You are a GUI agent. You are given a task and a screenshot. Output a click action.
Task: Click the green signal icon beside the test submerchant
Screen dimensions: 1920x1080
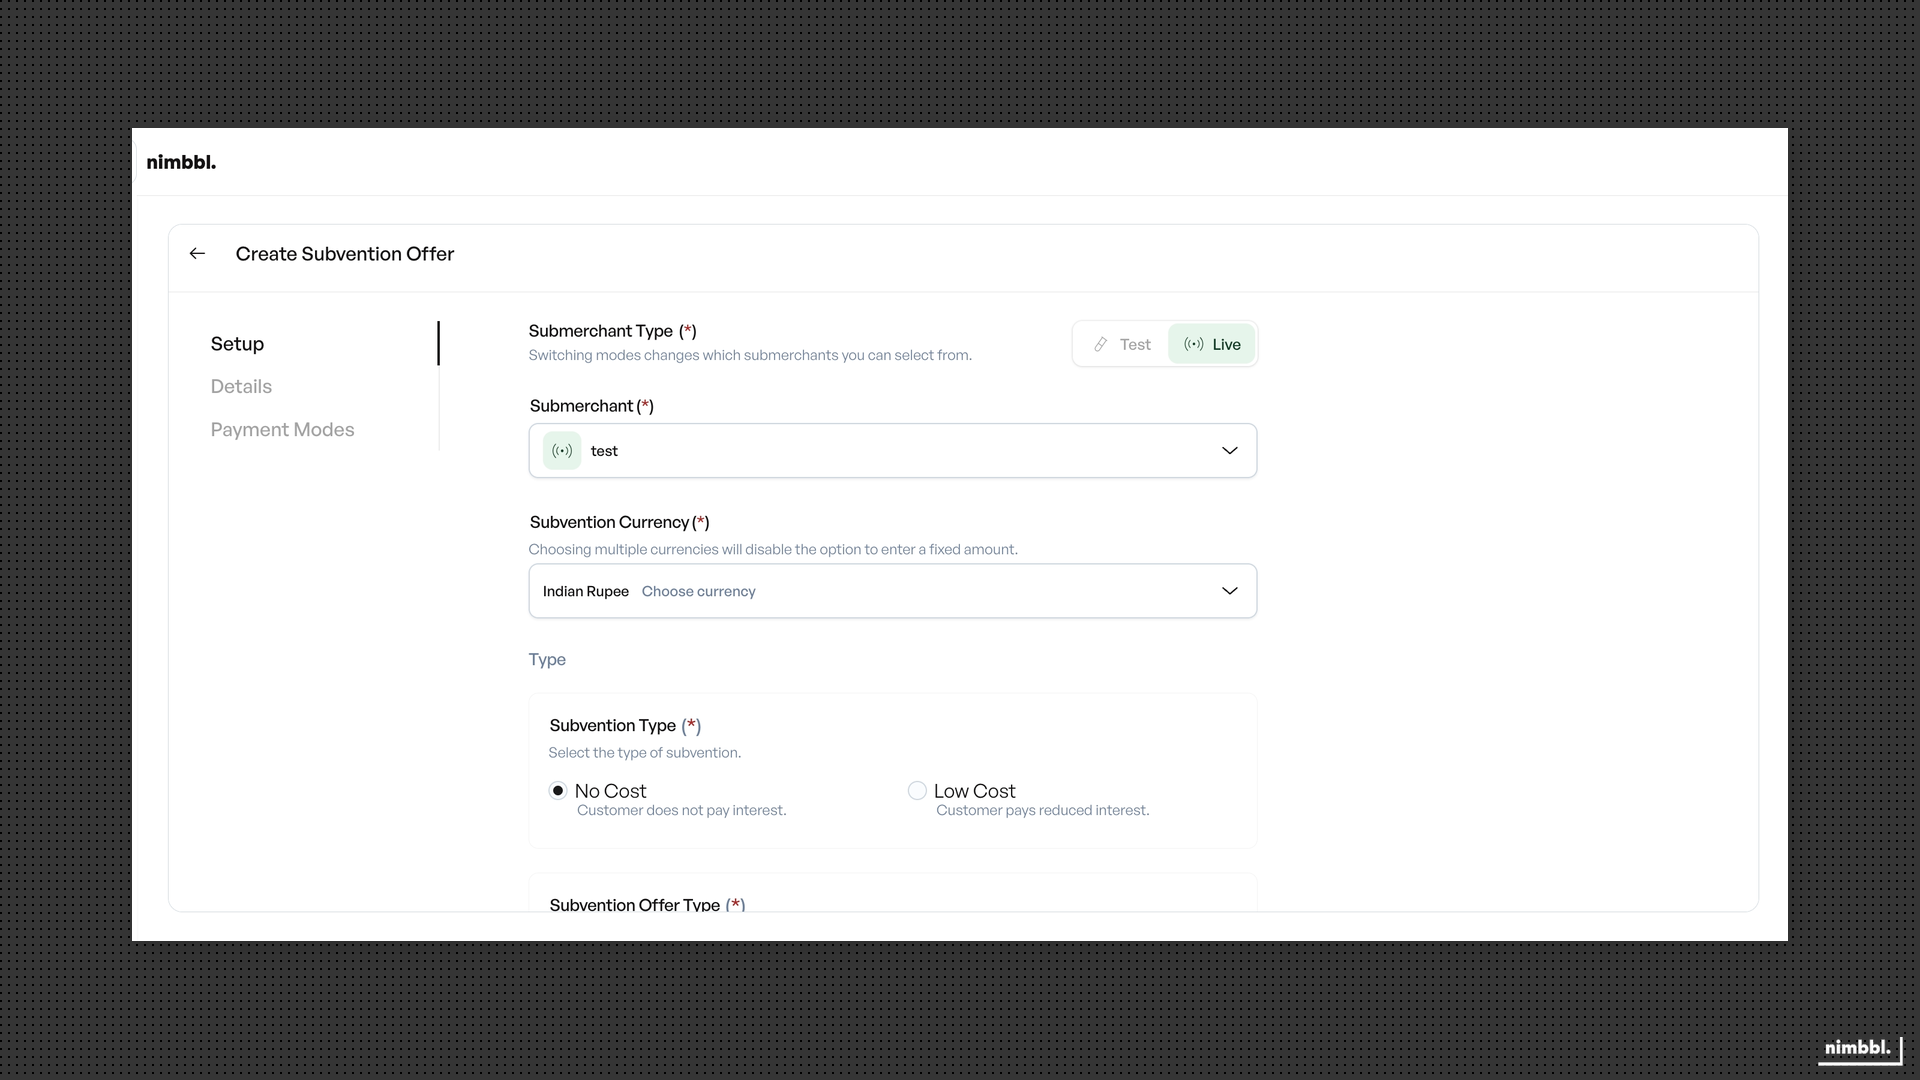tap(561, 450)
